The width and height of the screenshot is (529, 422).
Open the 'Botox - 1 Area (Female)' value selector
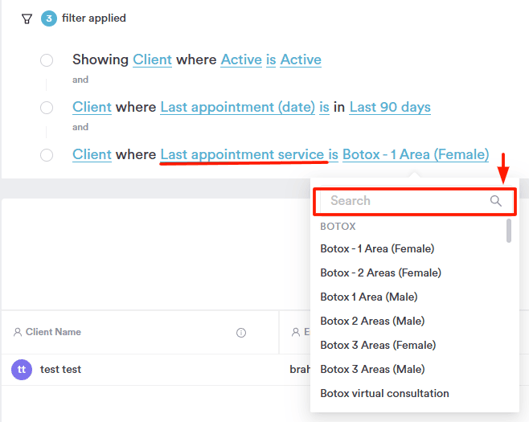[416, 154]
